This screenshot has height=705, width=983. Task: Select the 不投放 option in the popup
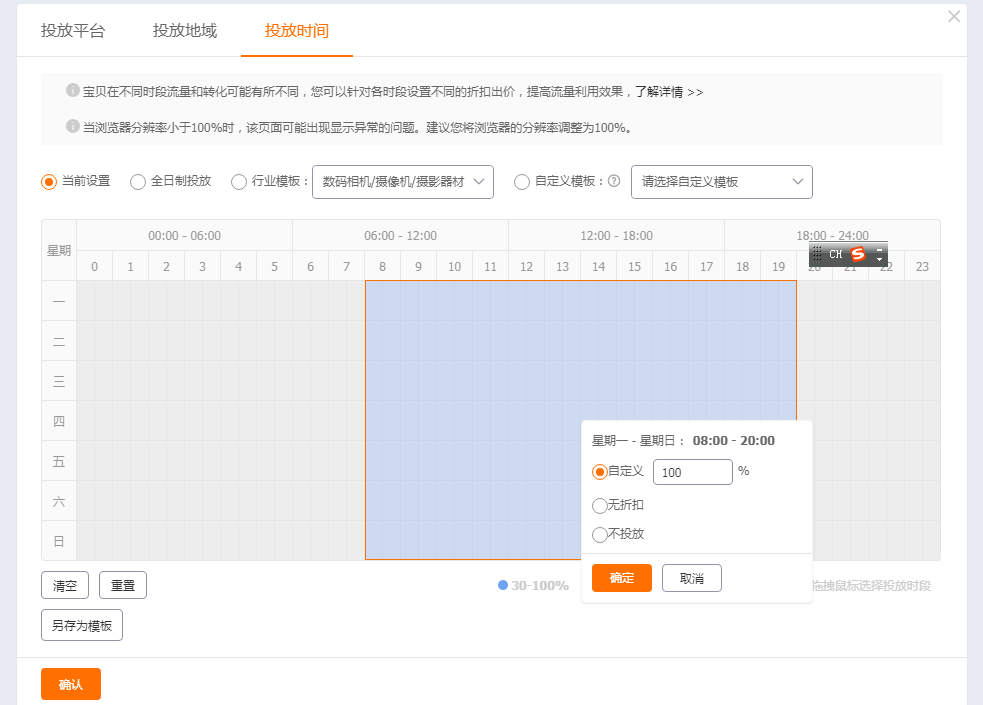coord(600,533)
